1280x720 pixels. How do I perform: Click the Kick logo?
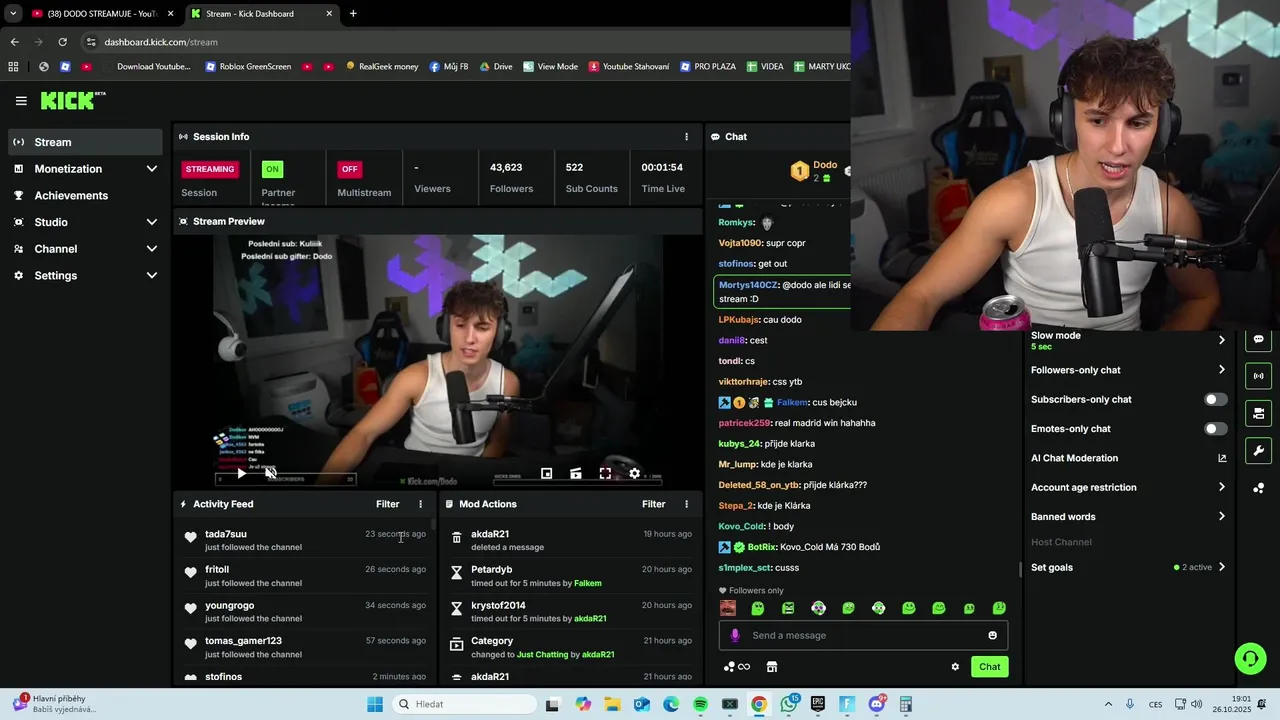coord(72,100)
